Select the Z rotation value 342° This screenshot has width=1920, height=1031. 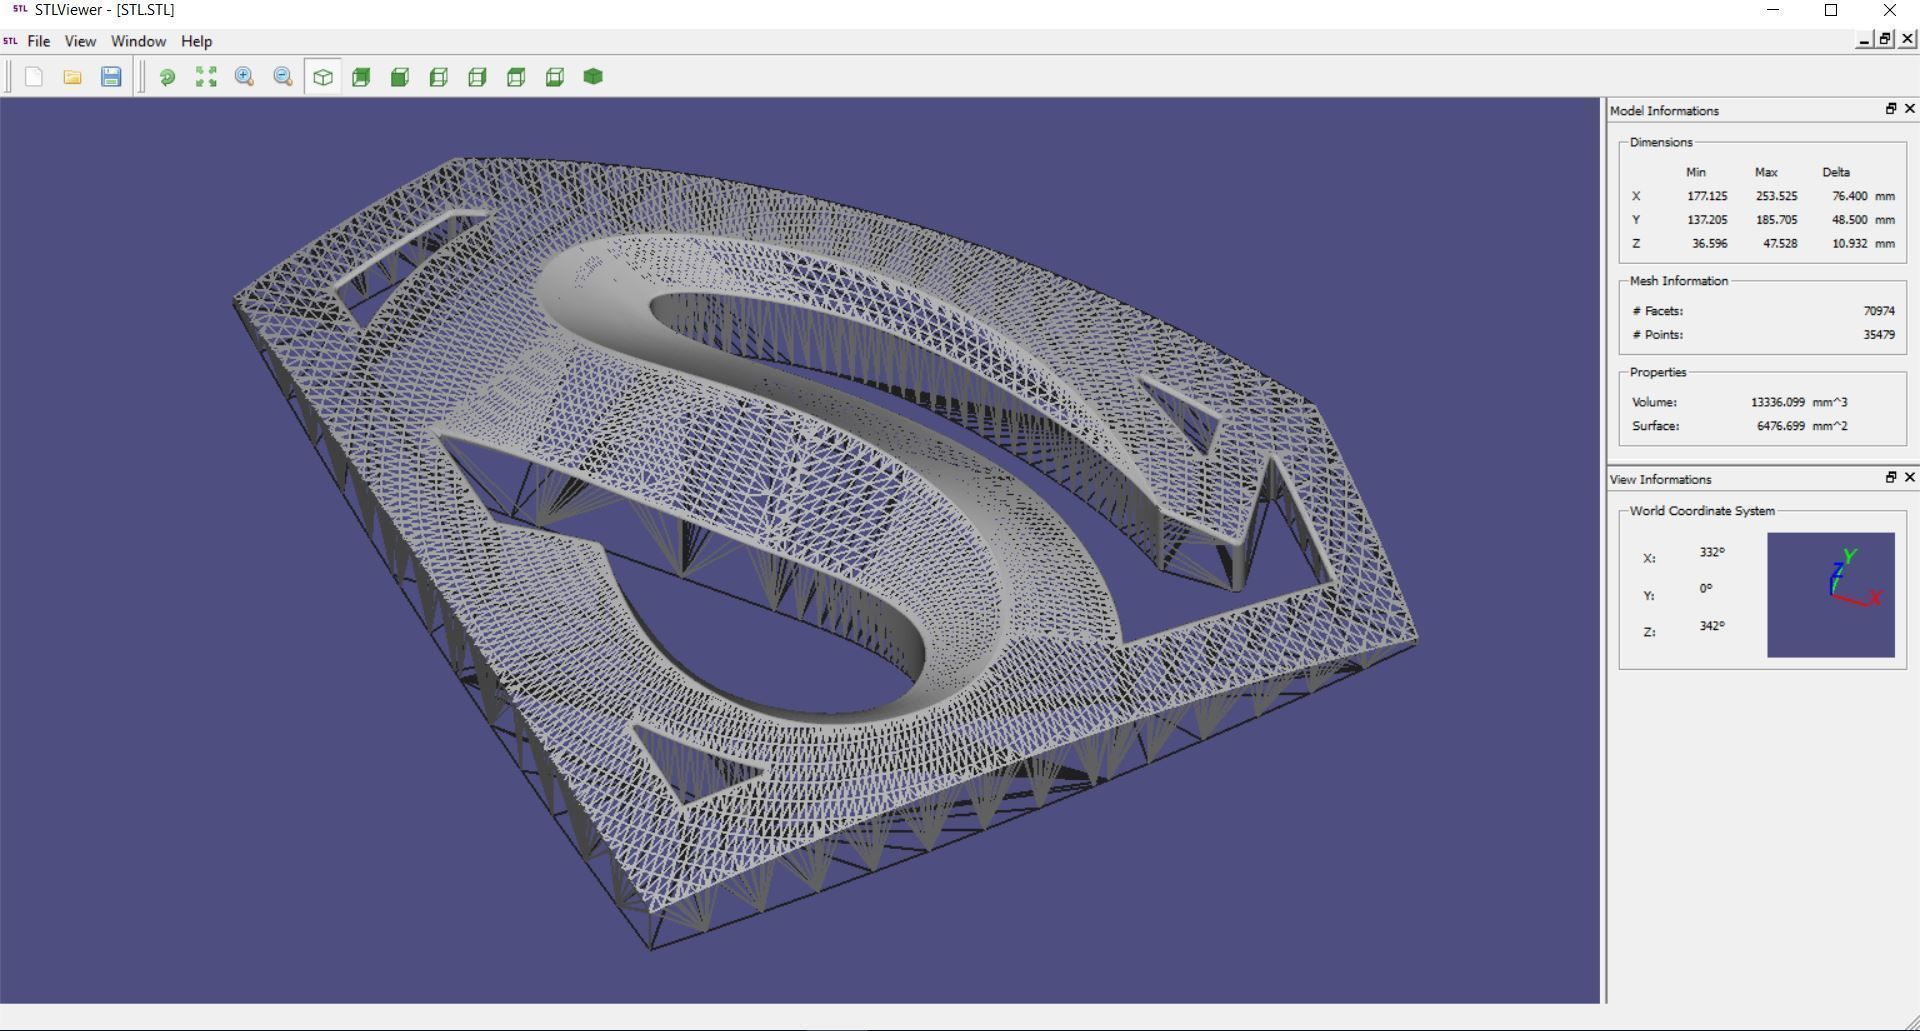(x=1712, y=626)
